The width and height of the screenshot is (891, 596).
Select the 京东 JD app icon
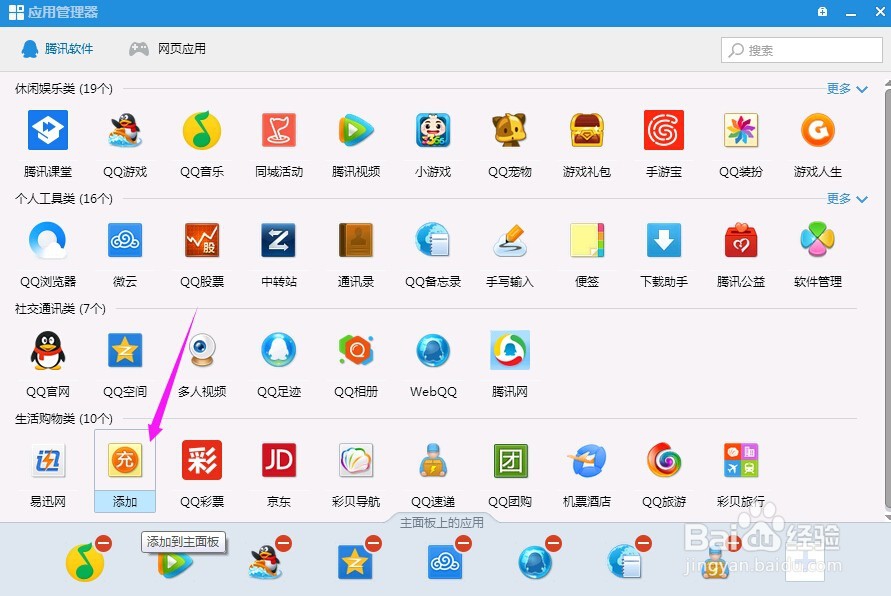[278, 460]
